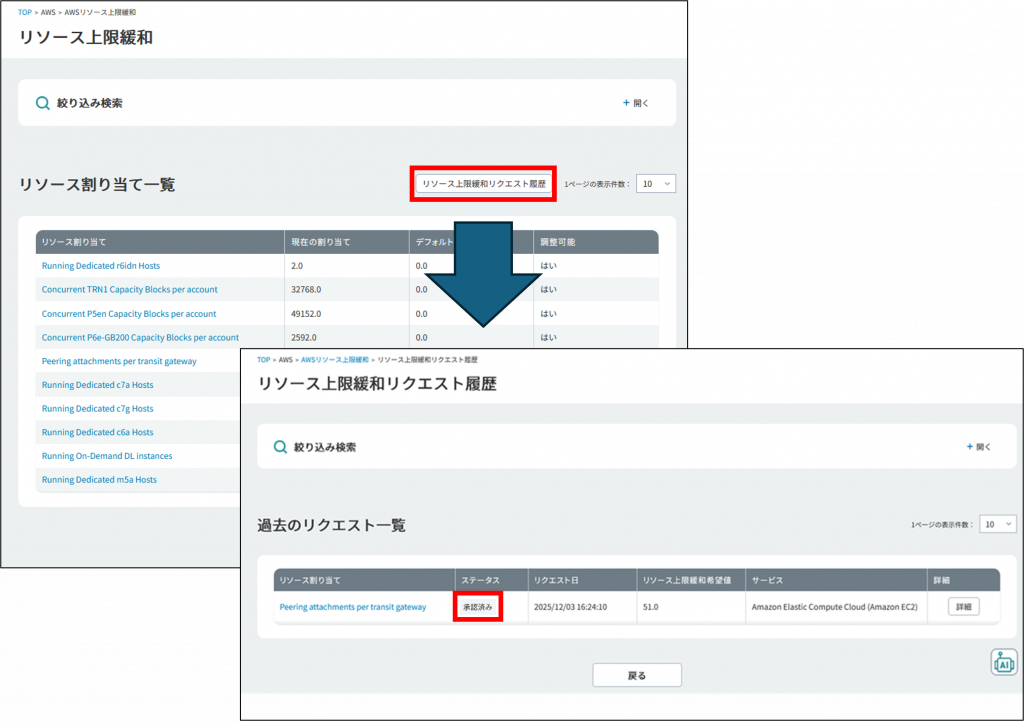Click search magnifier icon in top panel
The image size is (1024, 721).
42,103
